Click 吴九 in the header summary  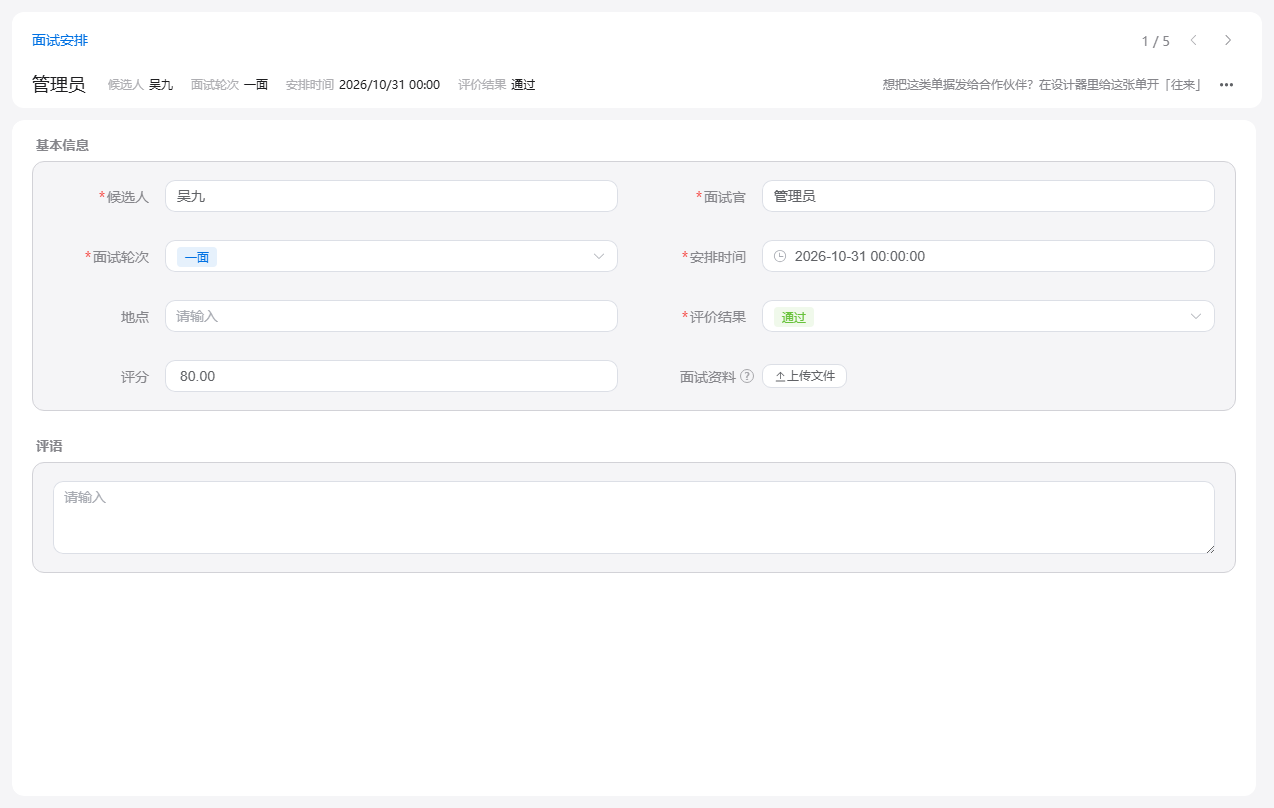pos(161,85)
